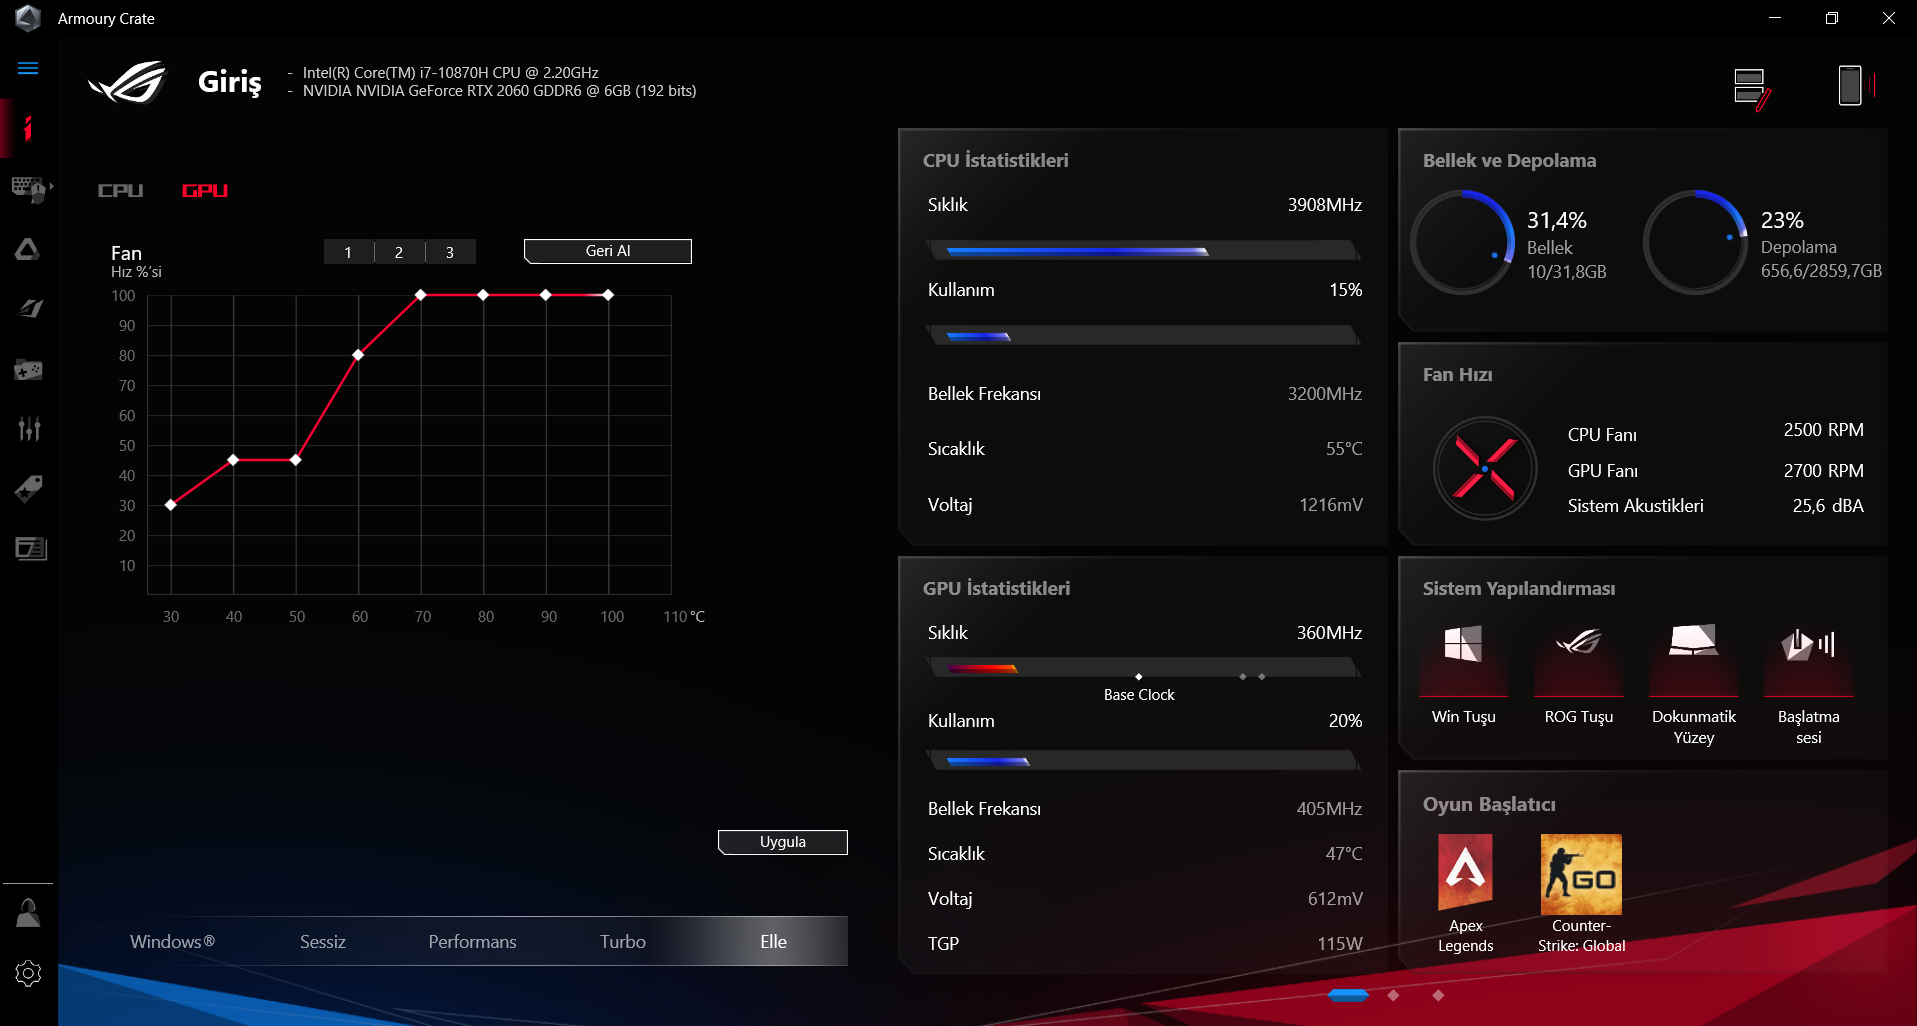Click the NVIDIA GeForce RTX 2060 text
The width and height of the screenshot is (1917, 1026).
tap(500, 91)
